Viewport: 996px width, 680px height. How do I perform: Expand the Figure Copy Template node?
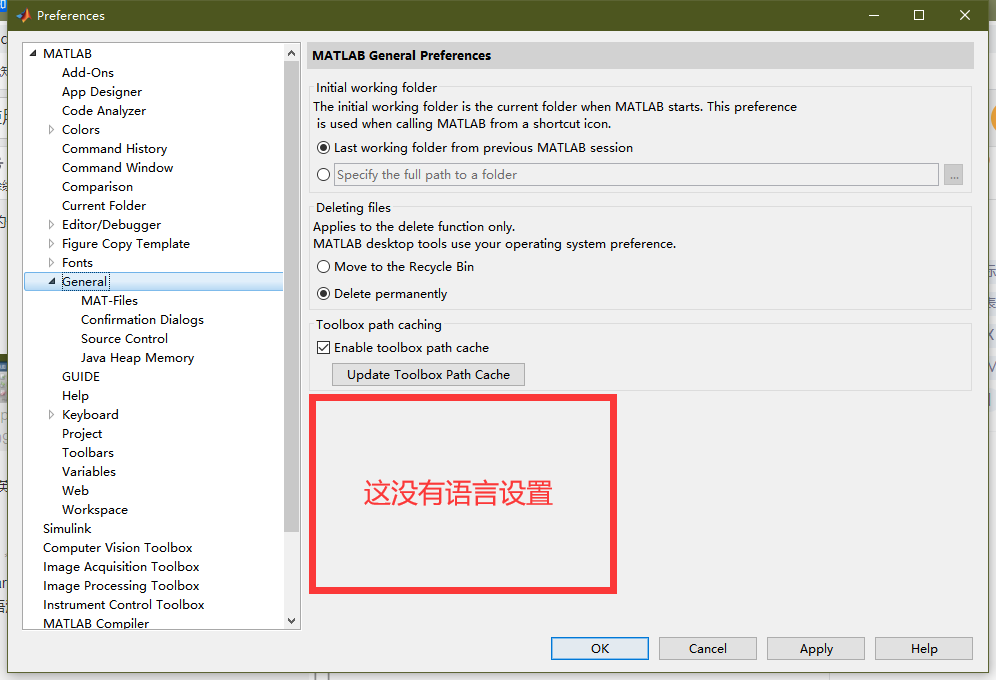pyautogui.click(x=51, y=244)
